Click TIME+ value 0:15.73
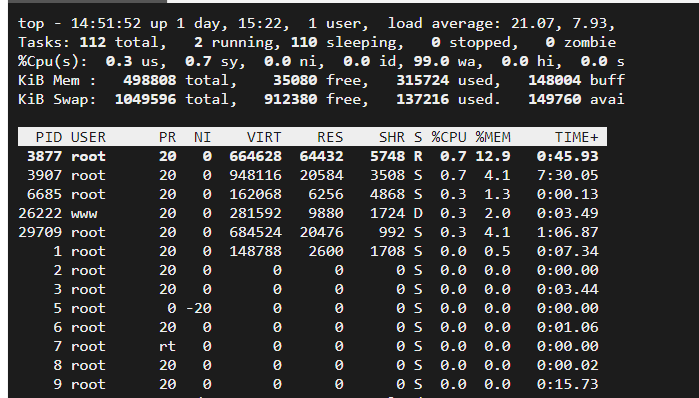The width and height of the screenshot is (699, 398). 567,384
